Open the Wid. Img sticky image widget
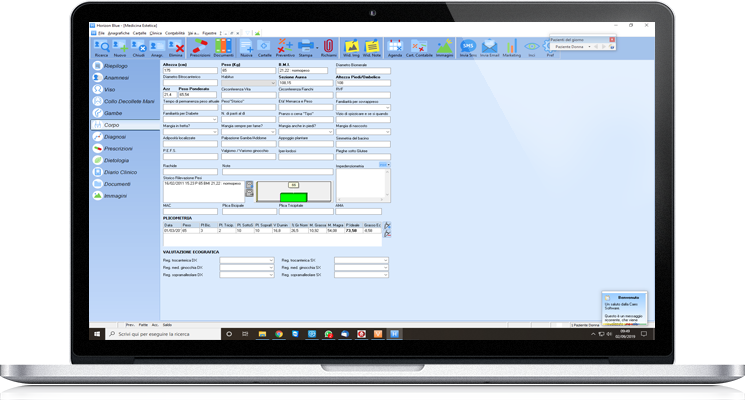Image resolution: width=745 pixels, height=400 pixels. coord(351,48)
